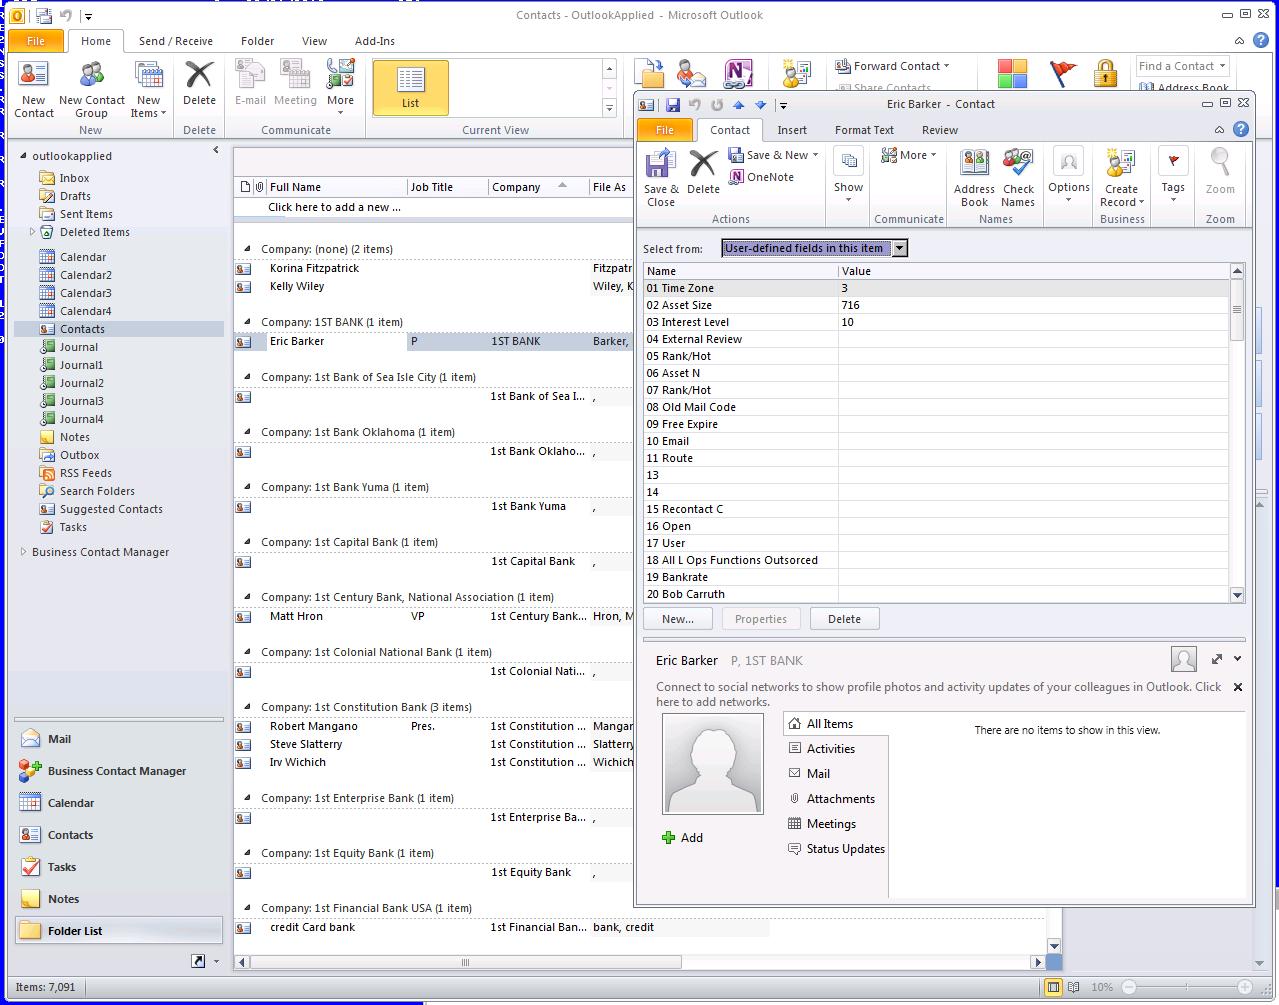Open the Address Book in contact window
Image resolution: width=1279 pixels, height=1005 pixels.
[974, 177]
